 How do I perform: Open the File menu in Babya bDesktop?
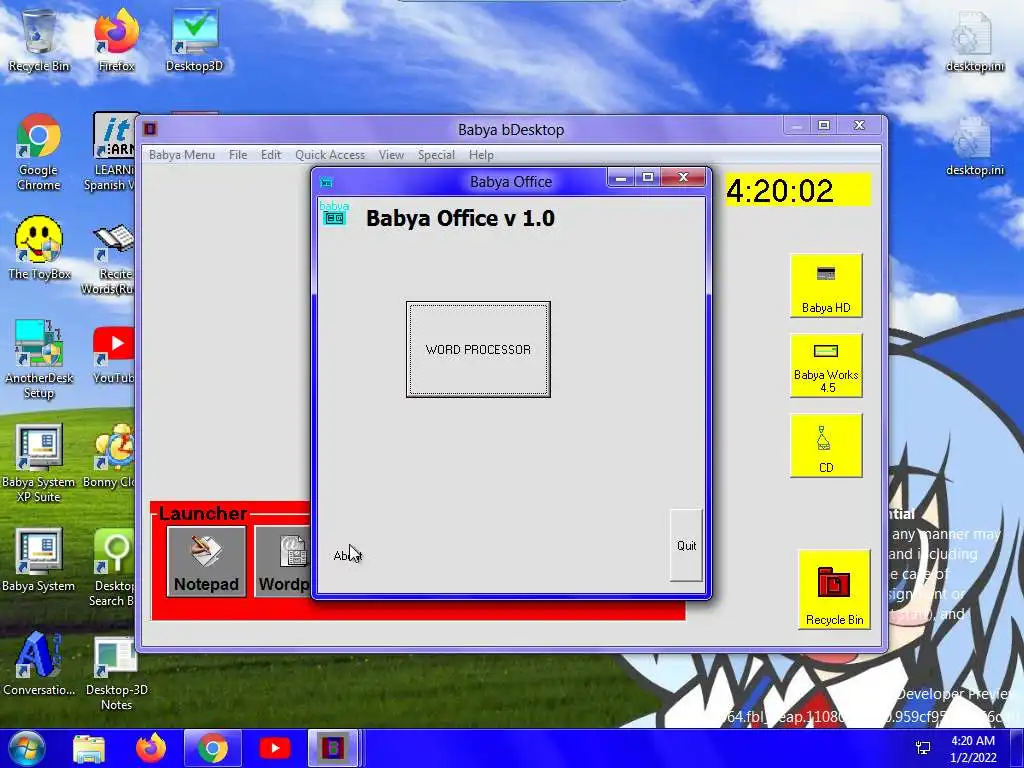coord(238,155)
